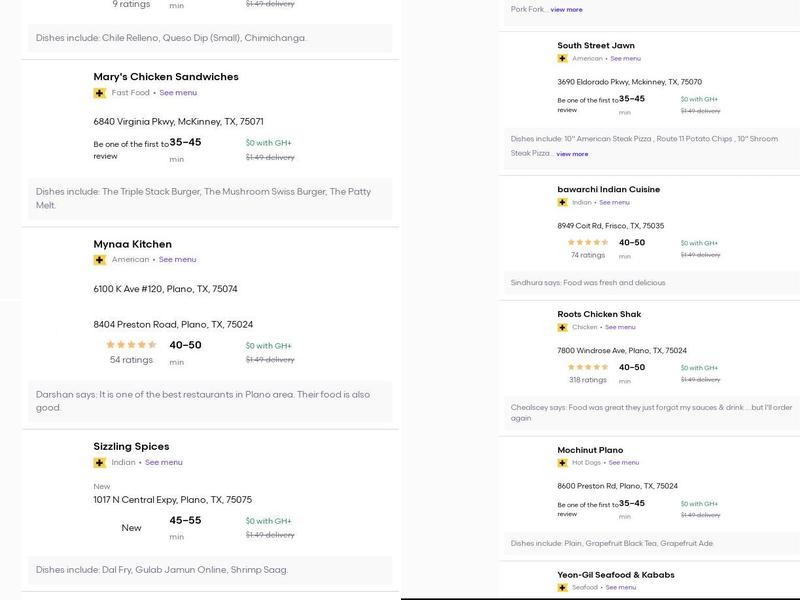View See menu for Yeon-Gil Seafood & Kababs
This screenshot has width=800, height=600.
[620, 588]
